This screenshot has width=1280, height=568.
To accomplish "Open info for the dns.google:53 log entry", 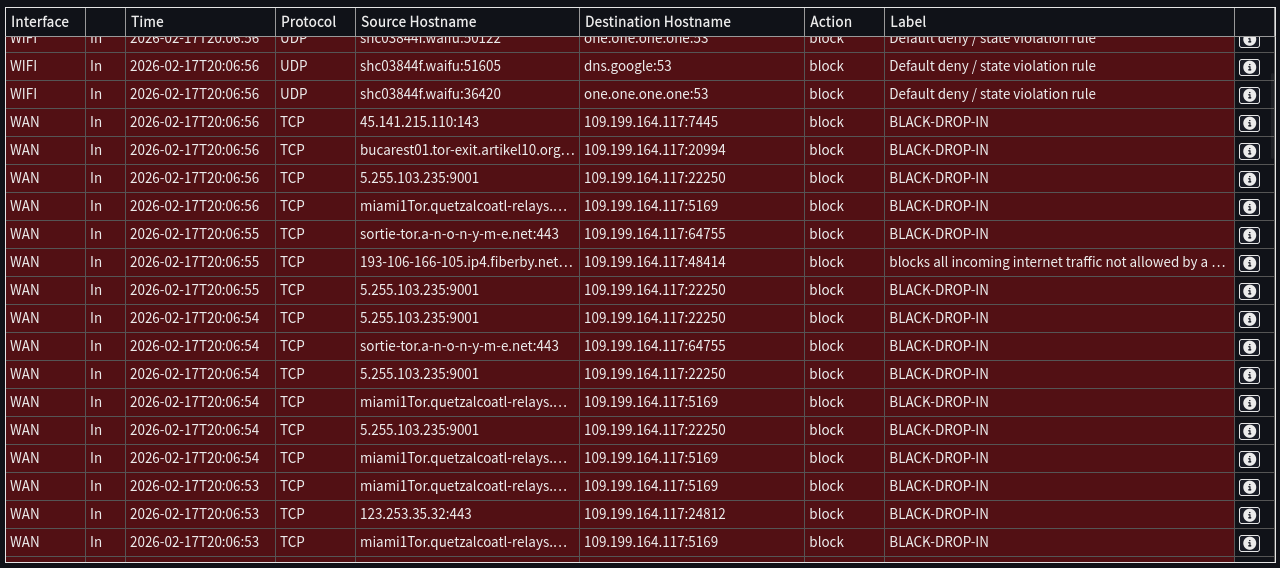I will [x=1249, y=67].
